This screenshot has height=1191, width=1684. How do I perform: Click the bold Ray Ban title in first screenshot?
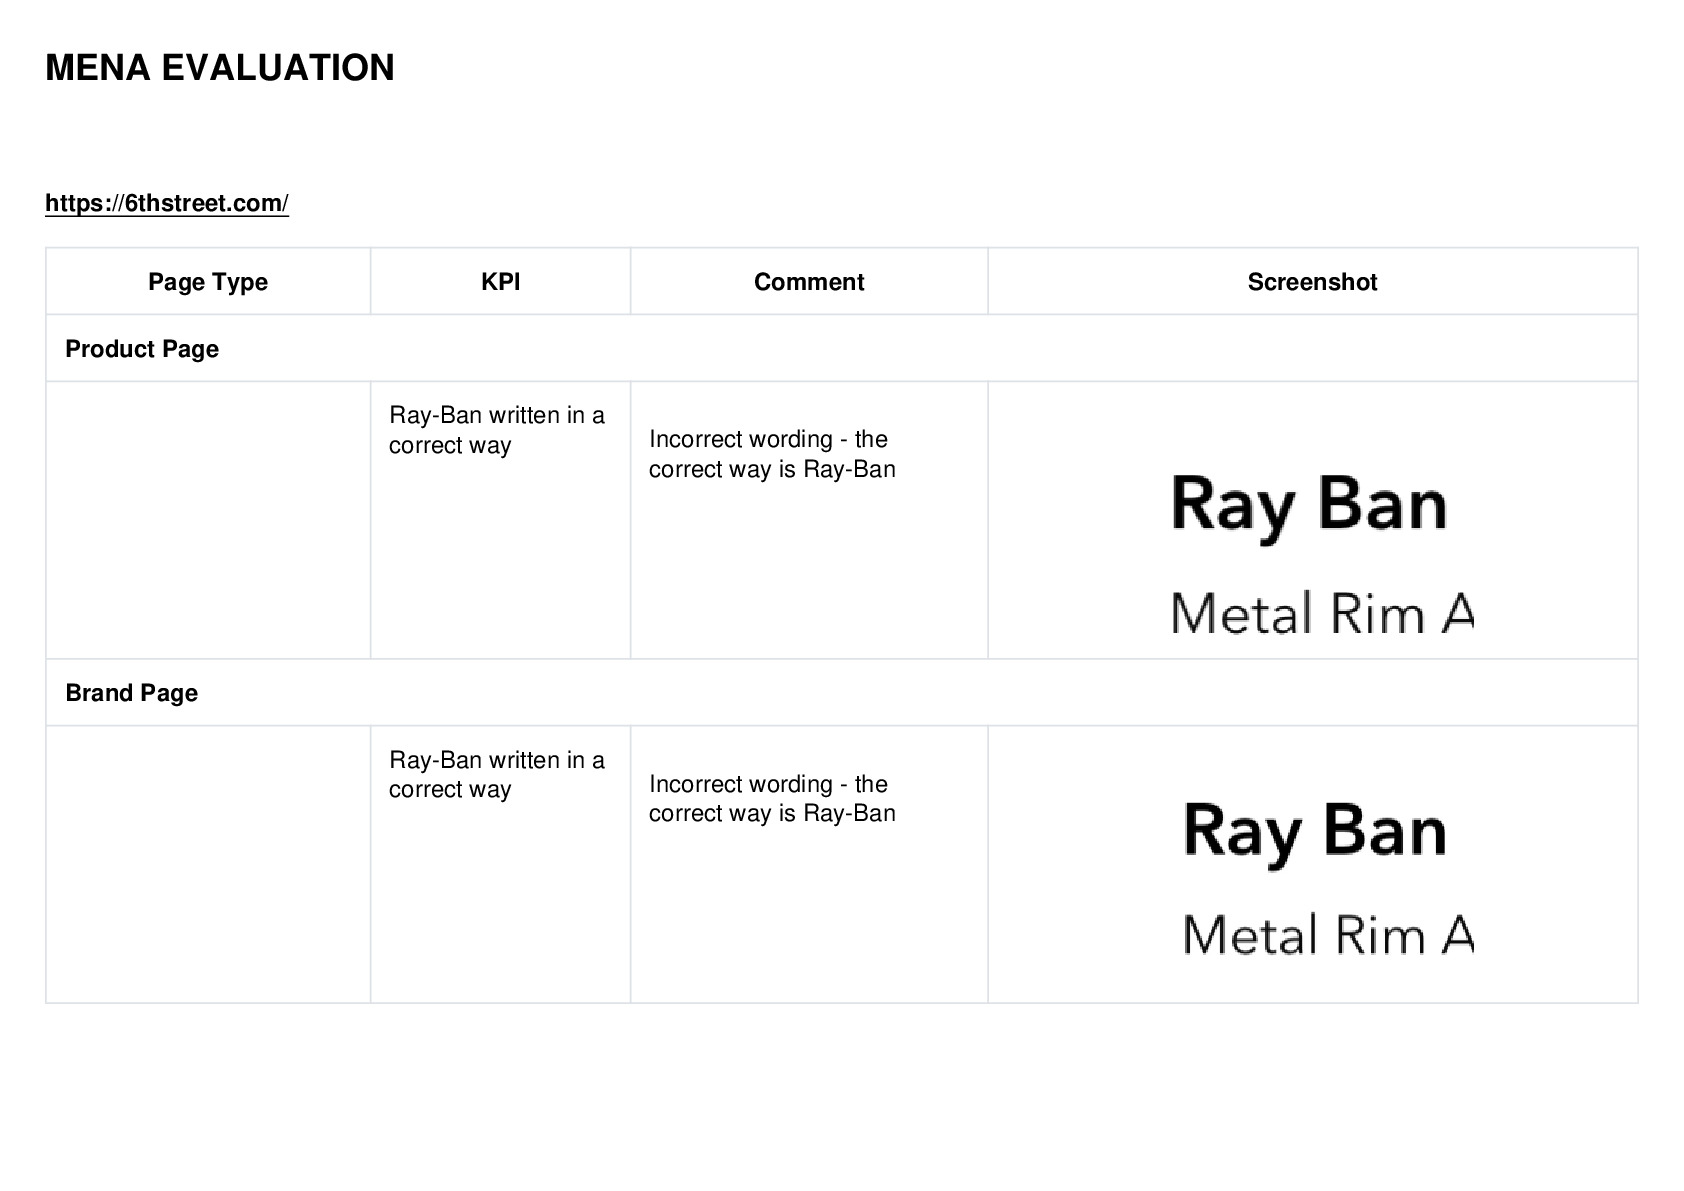(x=1309, y=507)
